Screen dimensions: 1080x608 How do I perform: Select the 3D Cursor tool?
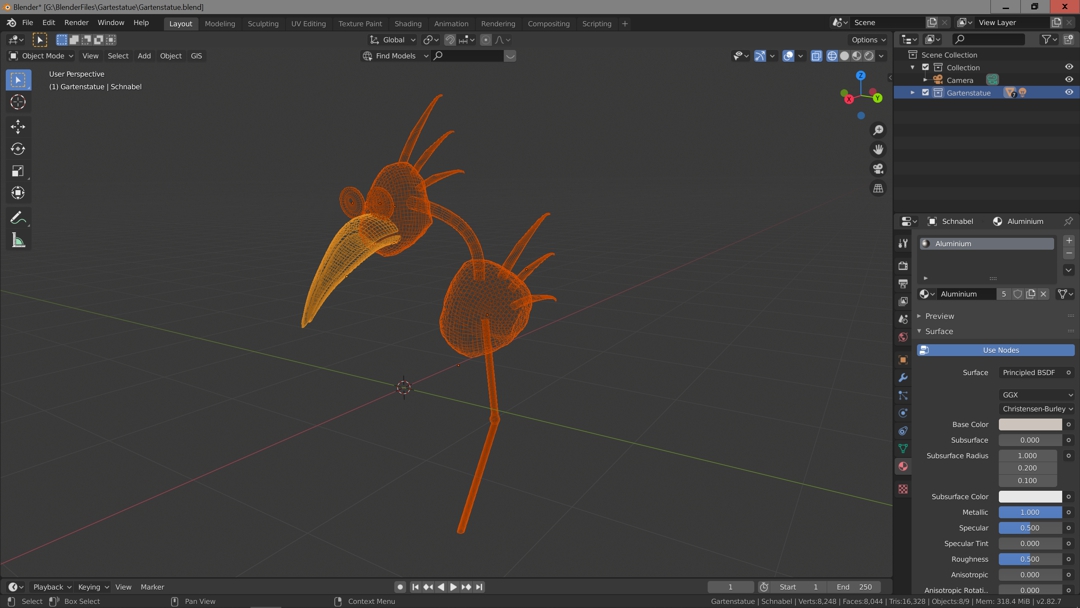point(18,102)
